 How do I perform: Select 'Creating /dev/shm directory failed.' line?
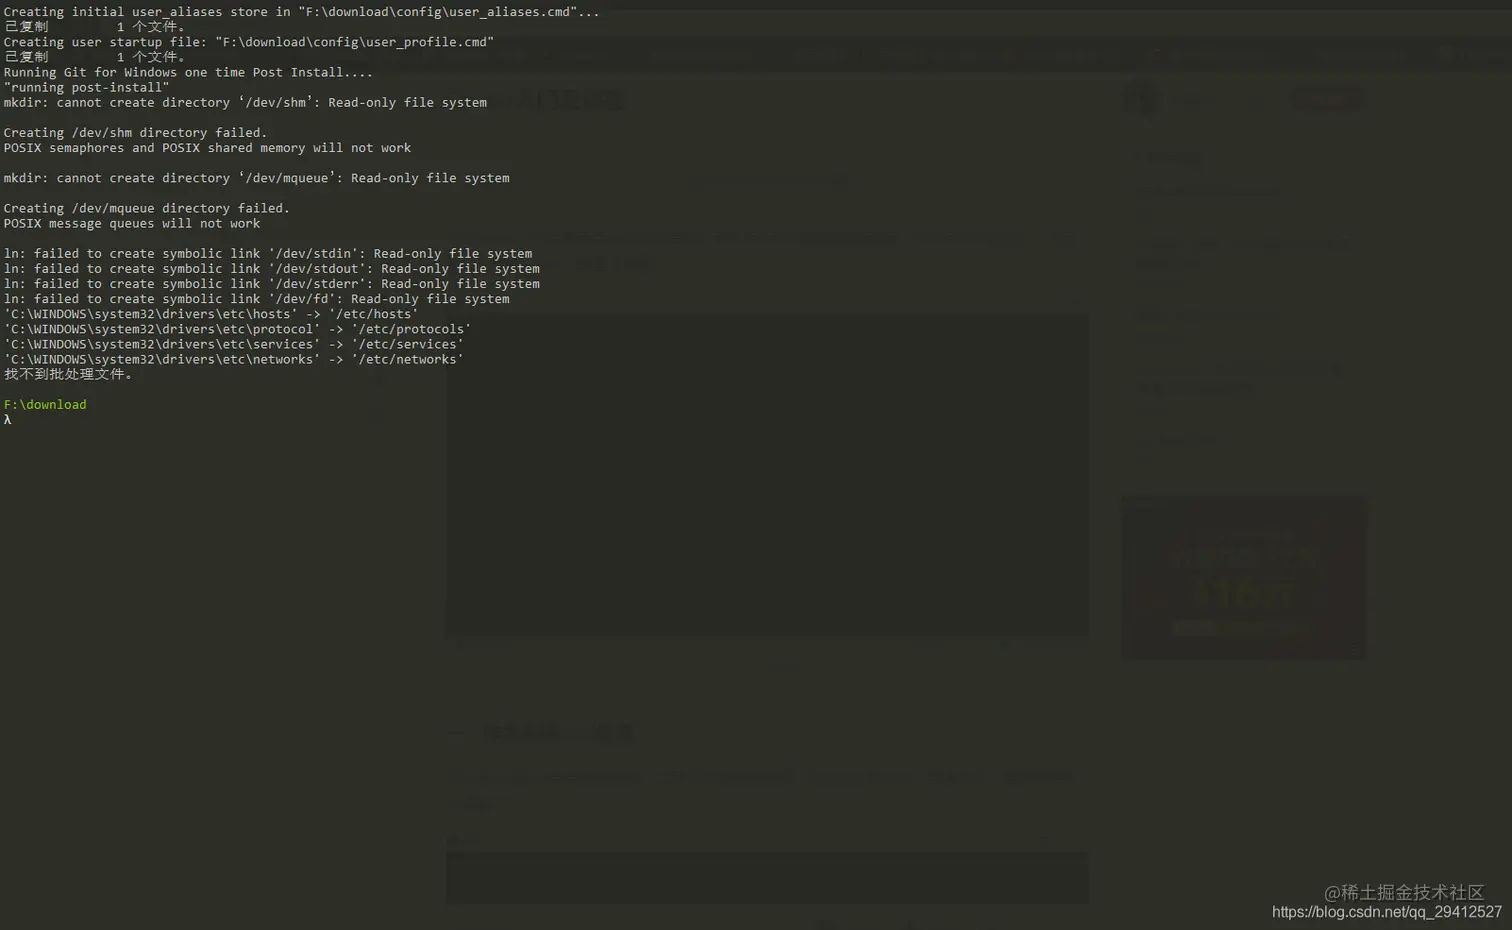click(x=135, y=132)
